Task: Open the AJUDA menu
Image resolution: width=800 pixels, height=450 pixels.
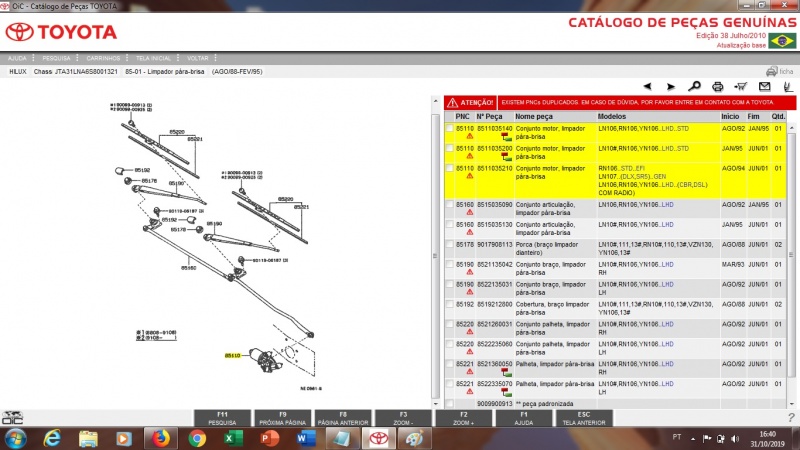Action: (x=17, y=58)
